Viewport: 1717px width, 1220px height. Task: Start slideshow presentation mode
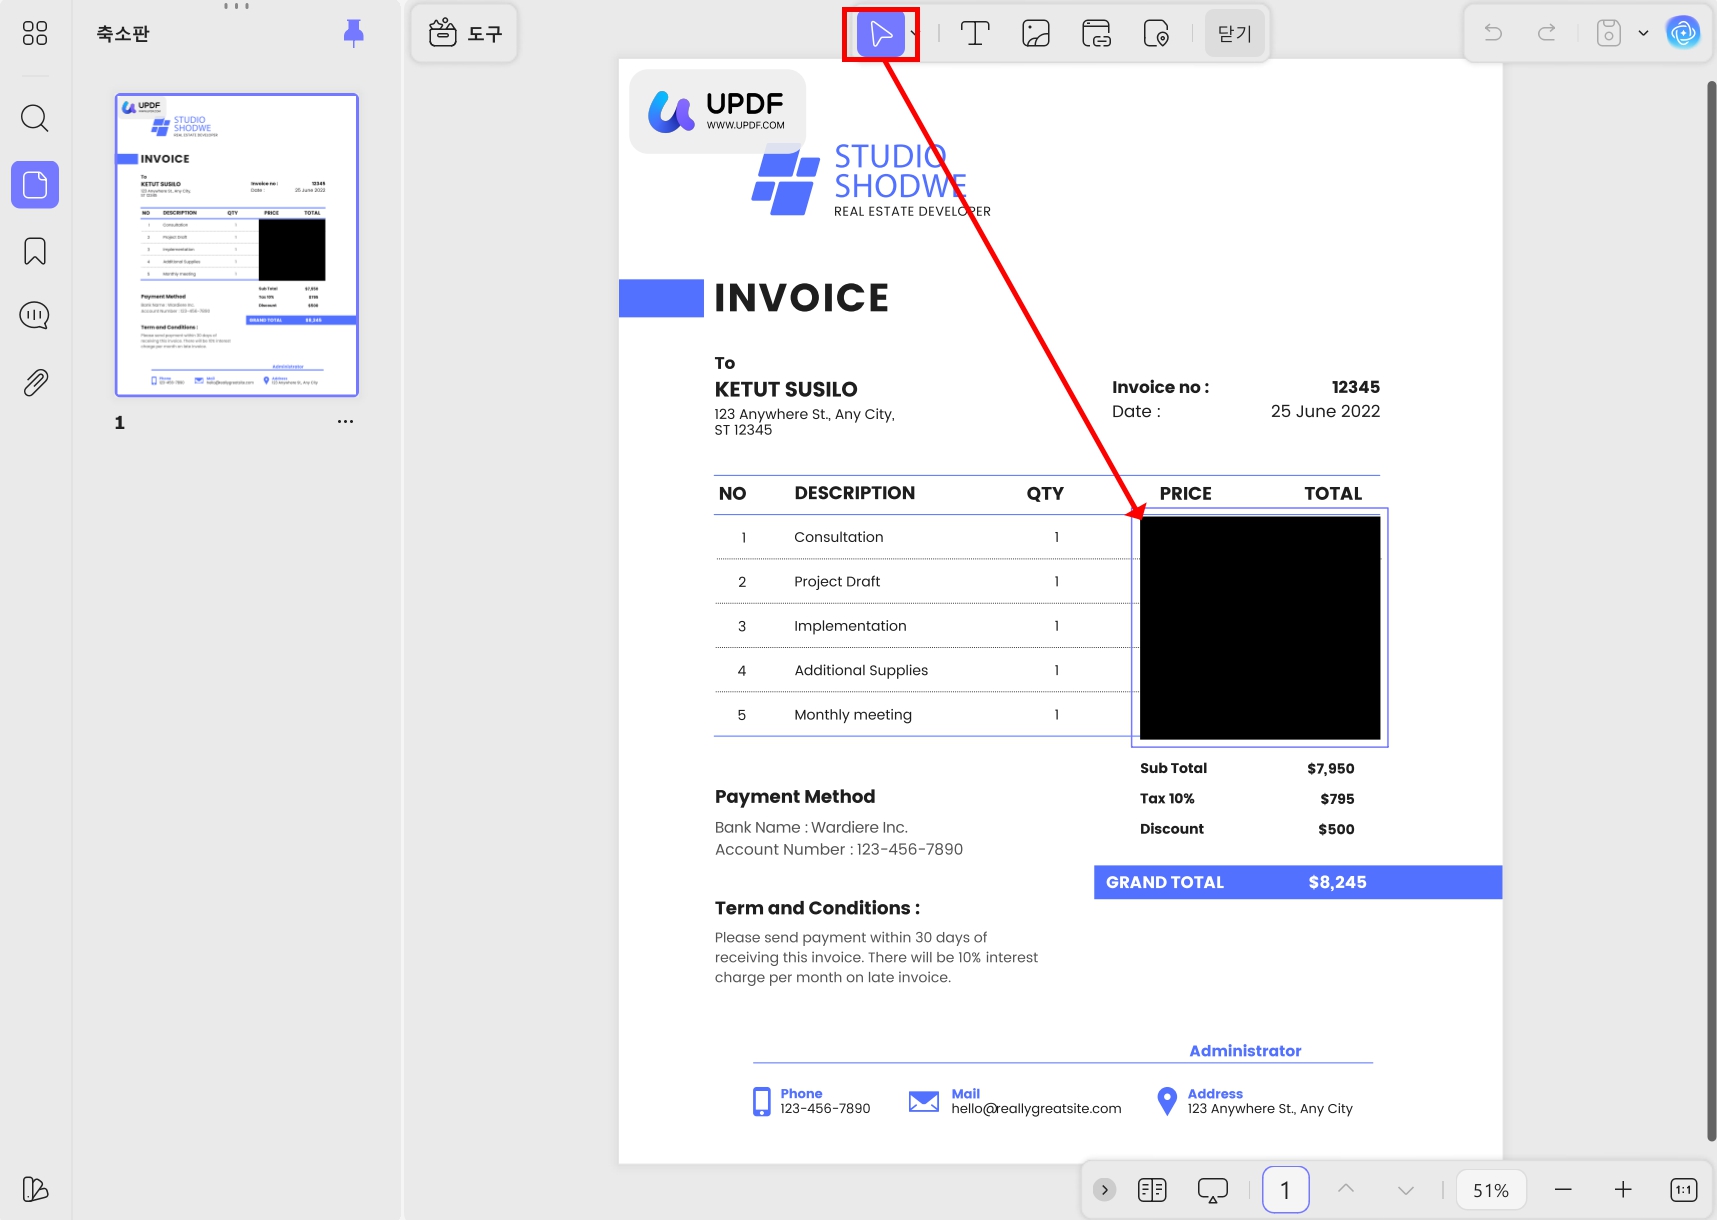1212,1190
